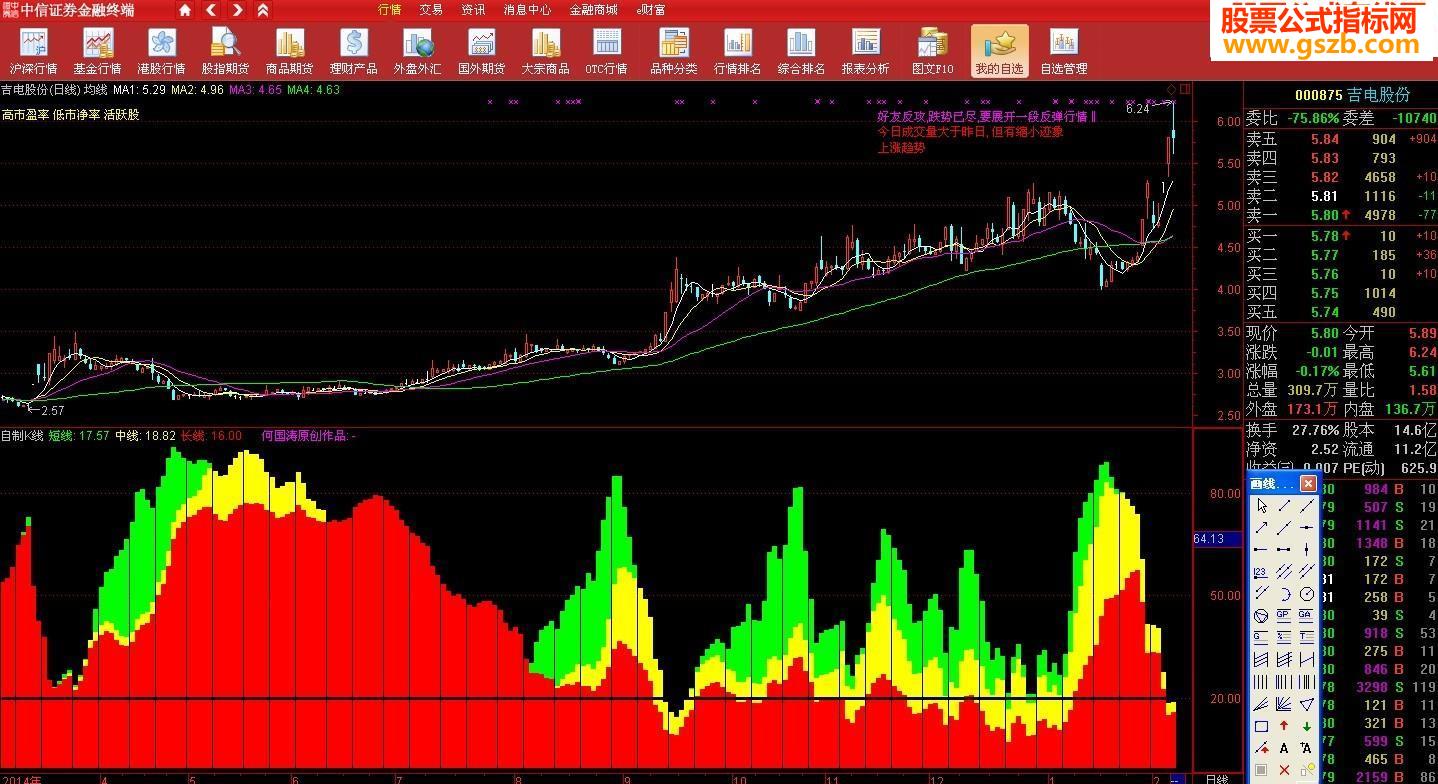Select the pointer tool in 画线 palette

click(1261, 506)
